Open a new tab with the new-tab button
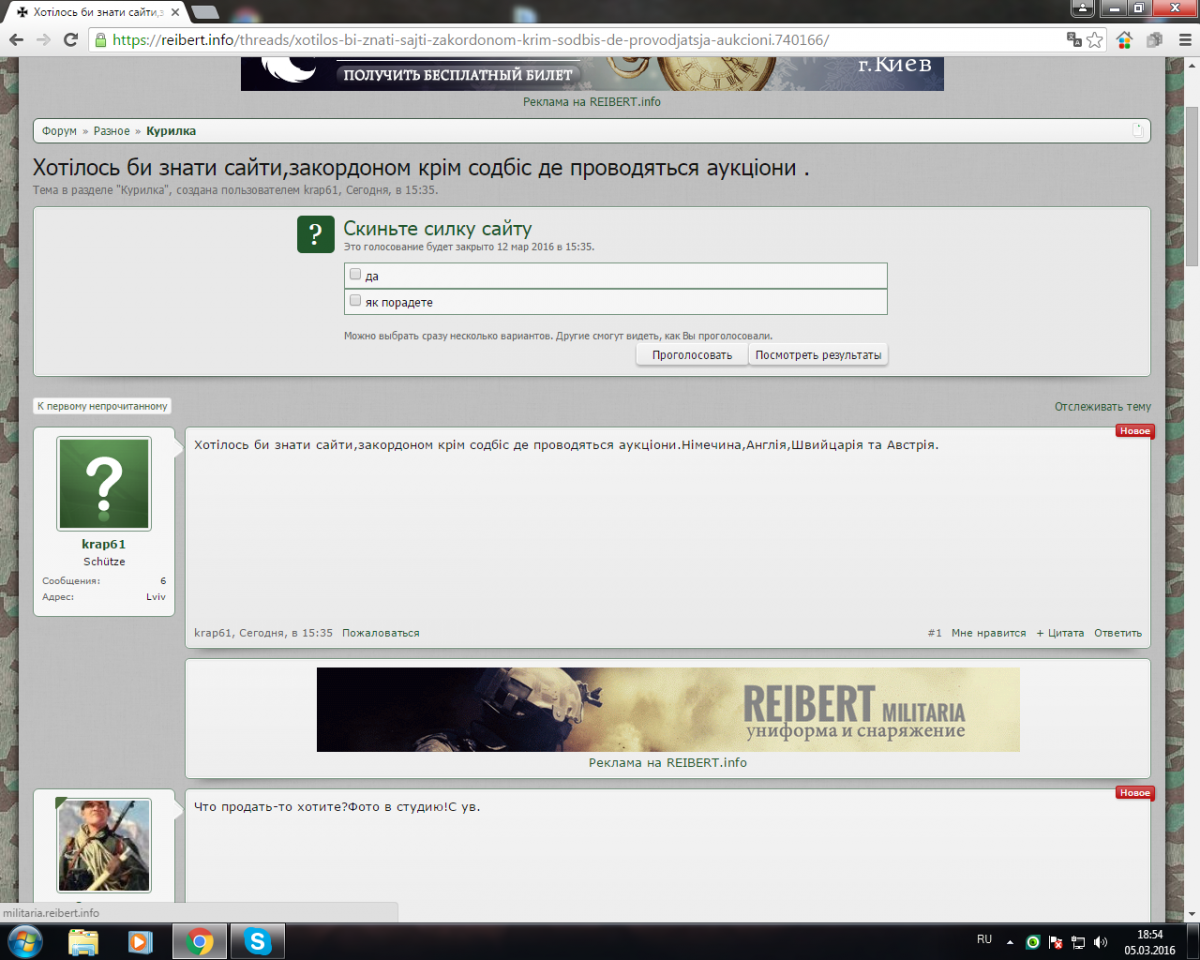1200x960 pixels. click(205, 12)
